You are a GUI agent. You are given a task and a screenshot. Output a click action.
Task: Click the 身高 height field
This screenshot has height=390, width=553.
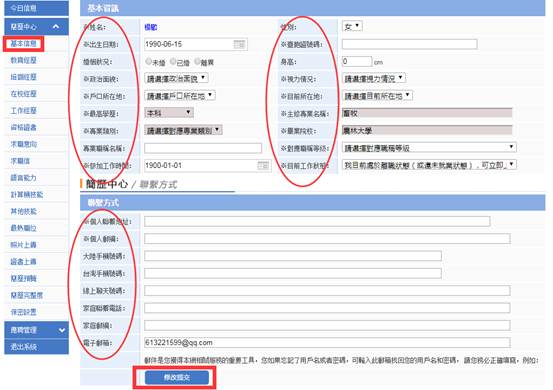pyautogui.click(x=357, y=61)
